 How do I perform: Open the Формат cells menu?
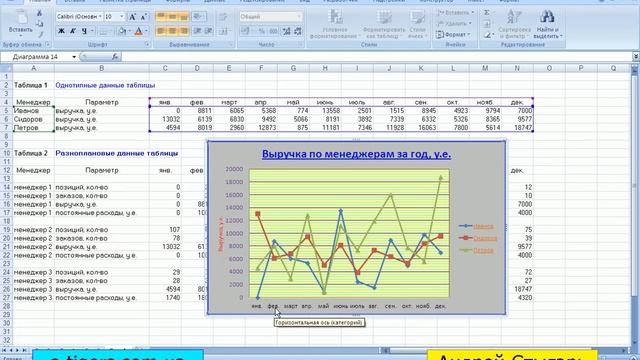[453, 35]
